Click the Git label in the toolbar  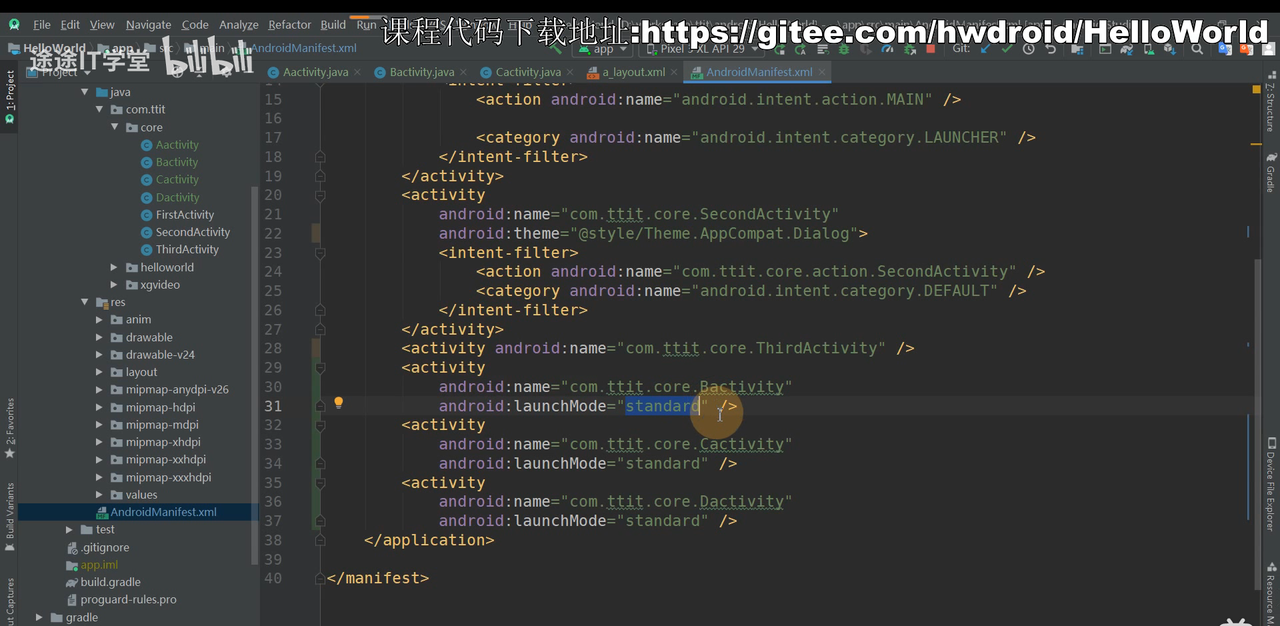point(961,48)
